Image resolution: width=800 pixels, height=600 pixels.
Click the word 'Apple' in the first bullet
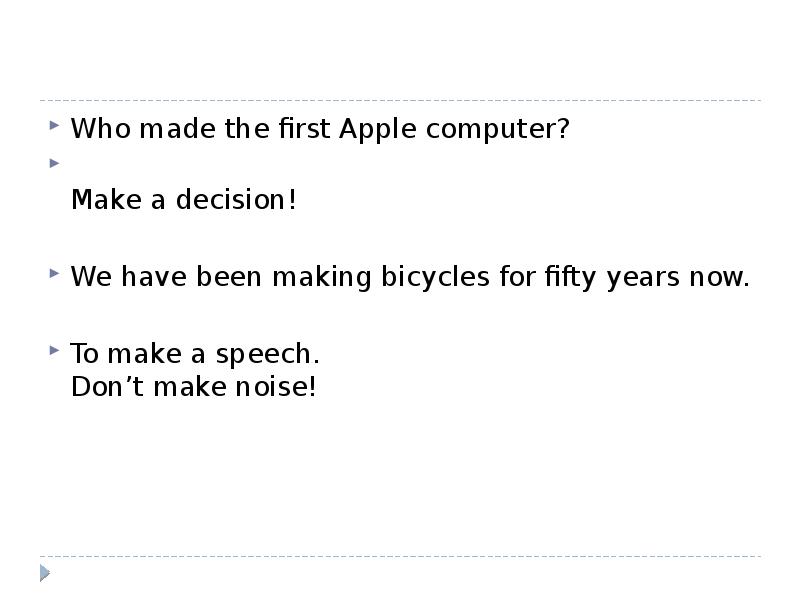click(374, 130)
